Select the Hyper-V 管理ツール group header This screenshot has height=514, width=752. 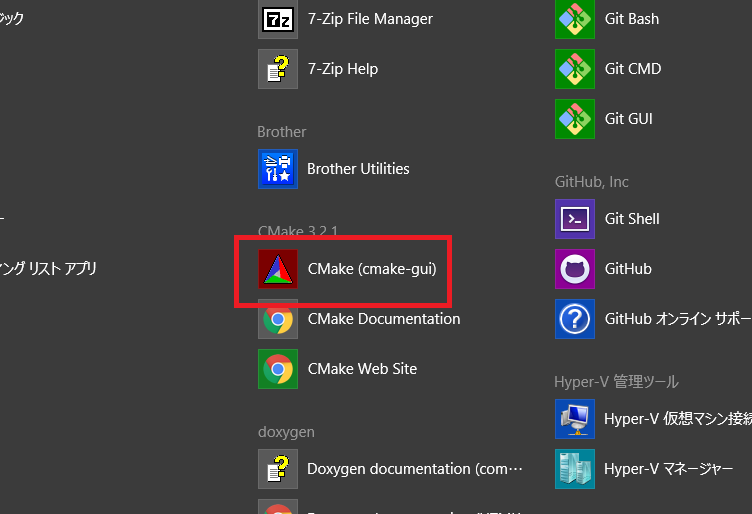click(x=616, y=382)
